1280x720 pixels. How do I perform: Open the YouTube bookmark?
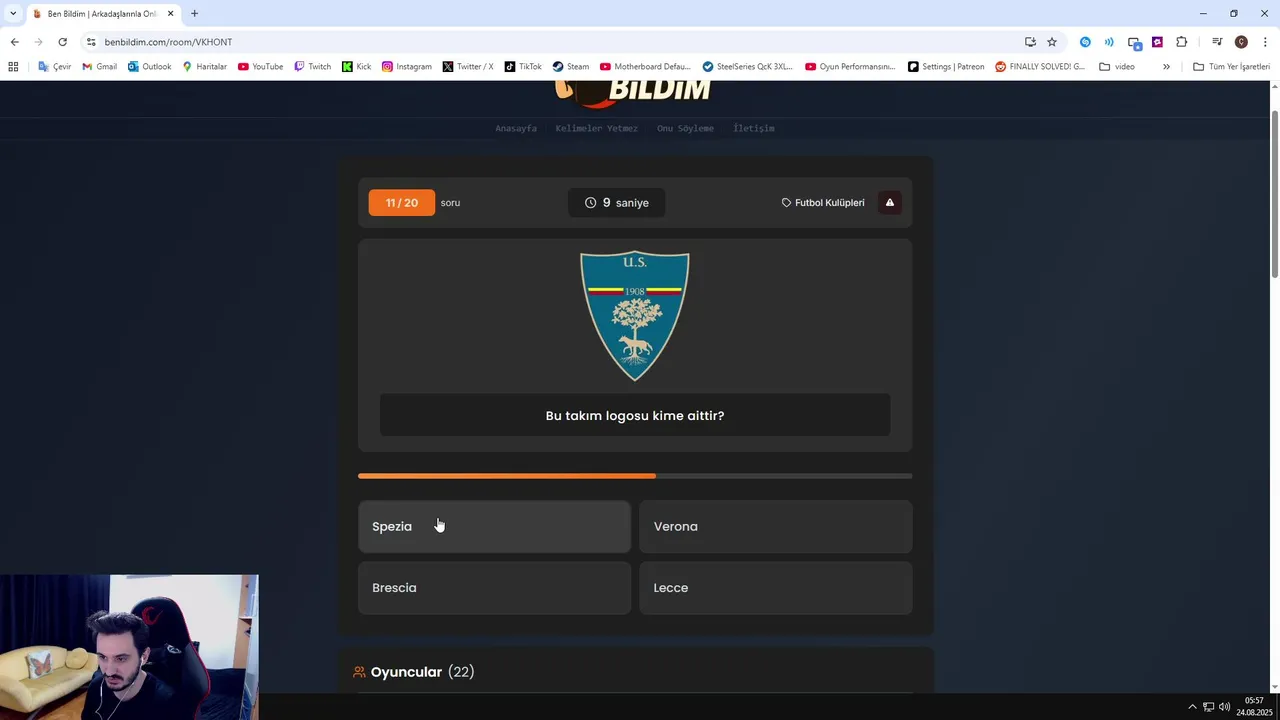260,67
